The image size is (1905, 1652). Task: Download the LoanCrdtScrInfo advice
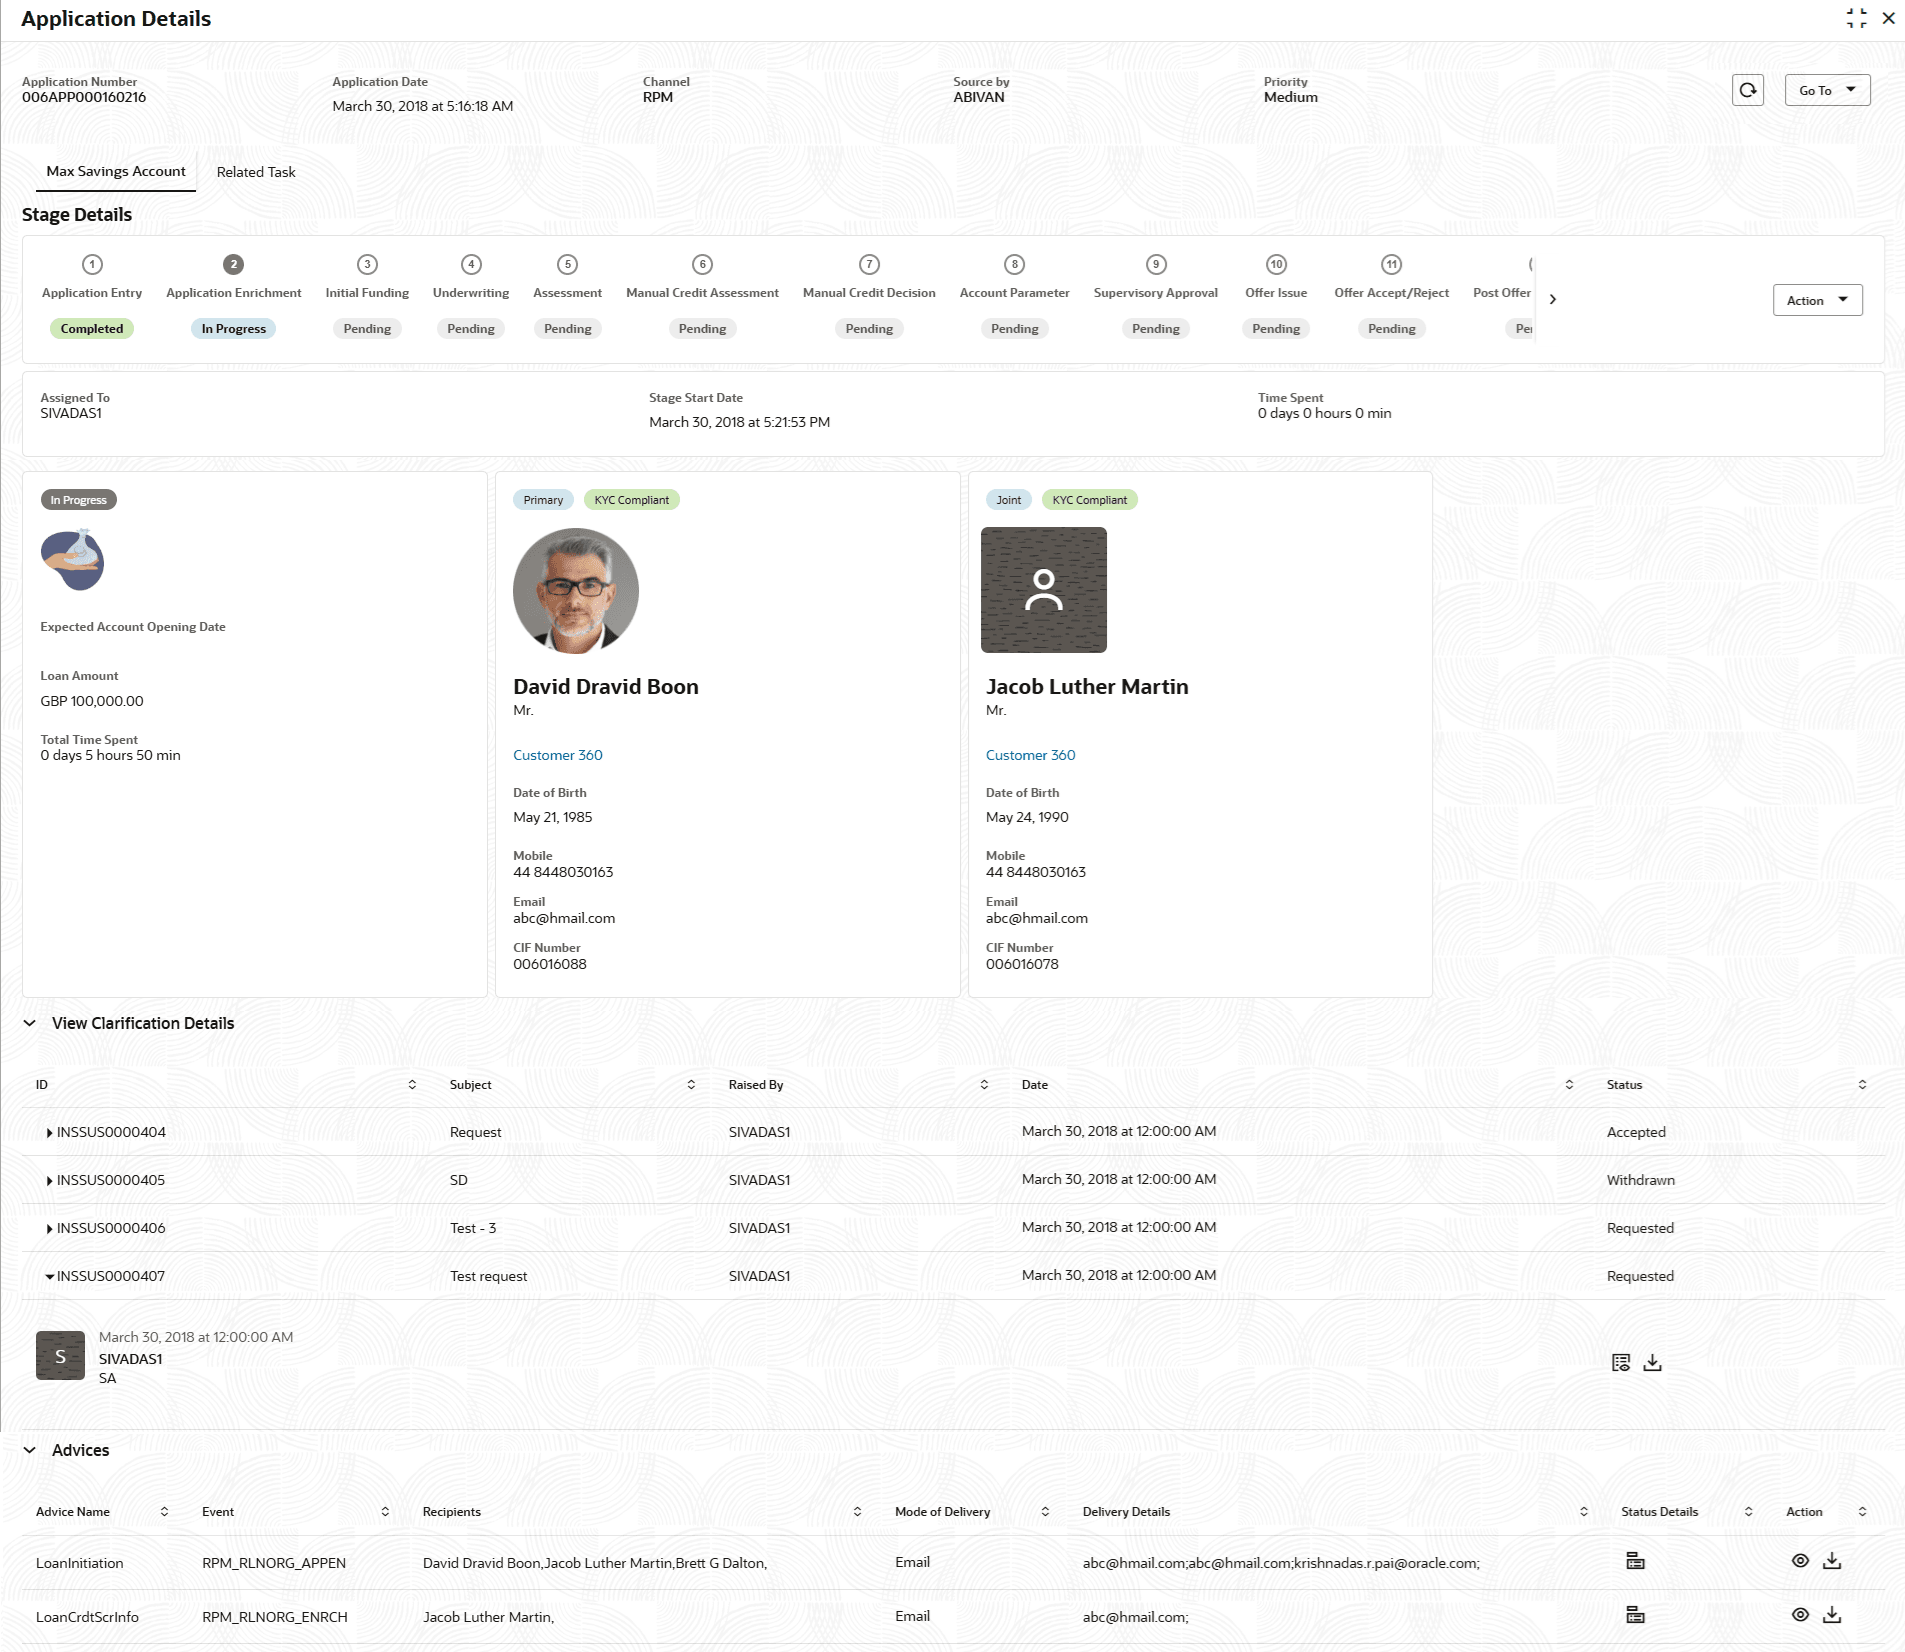tap(1832, 1615)
